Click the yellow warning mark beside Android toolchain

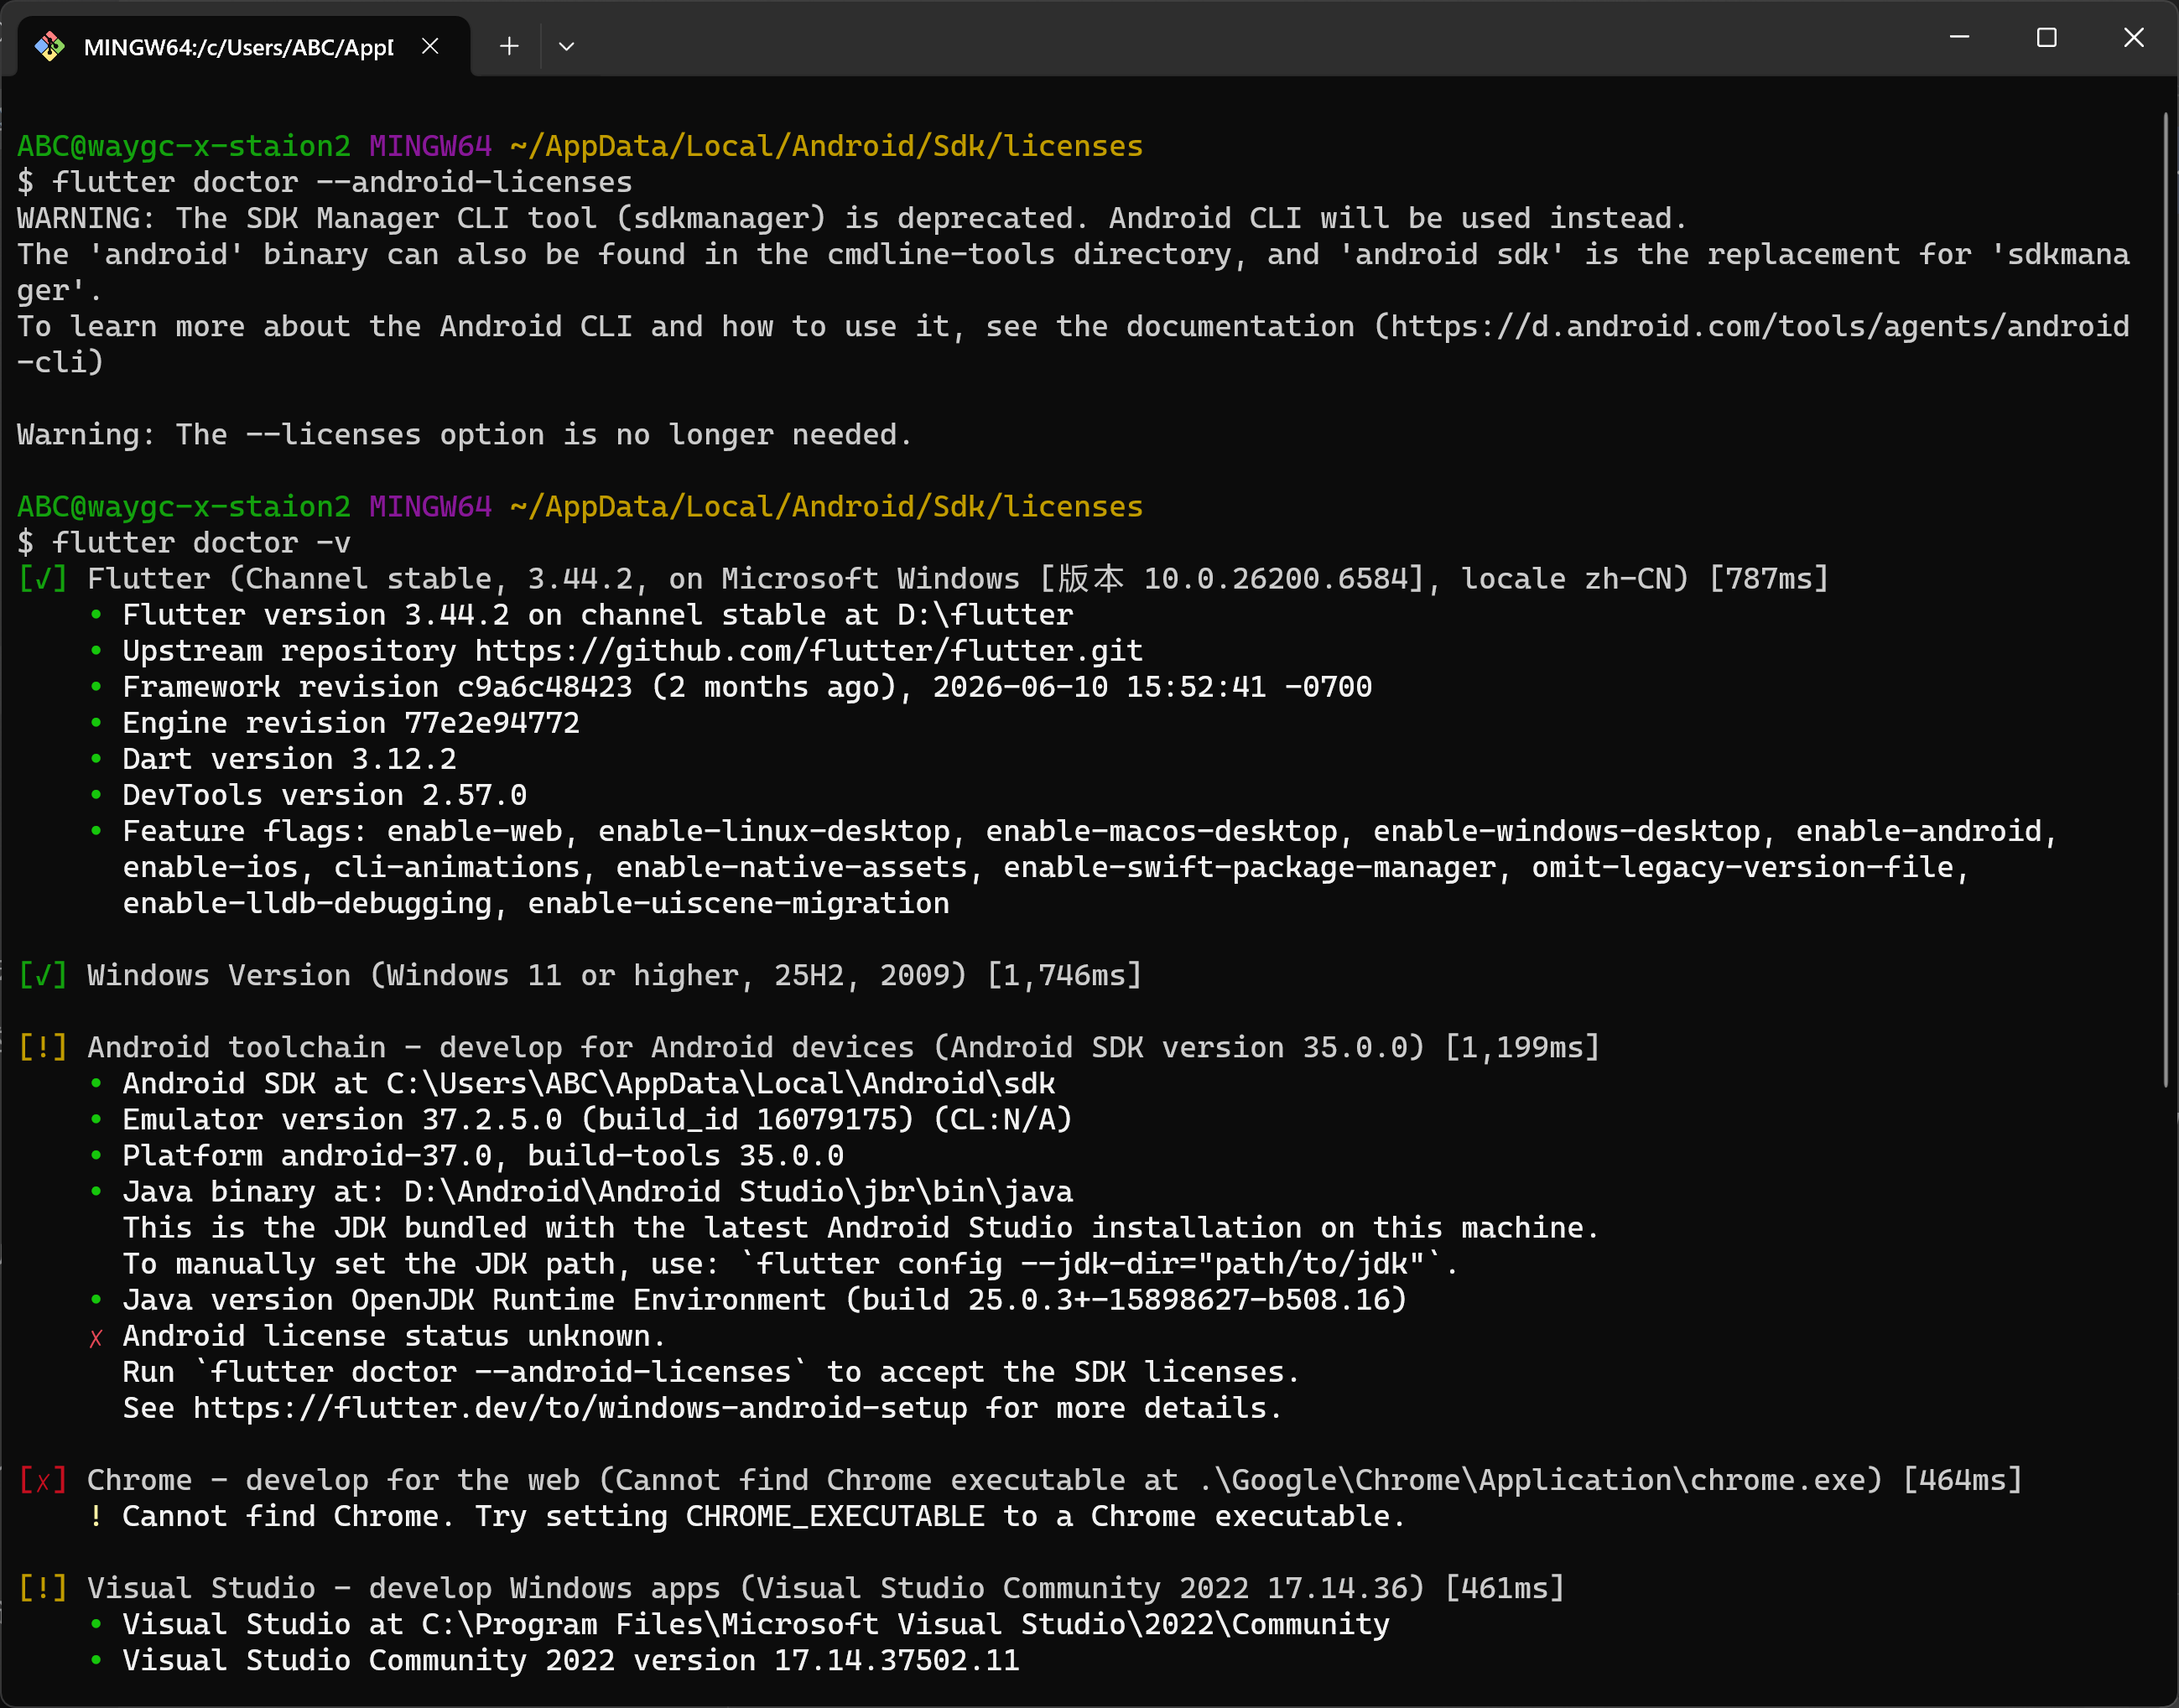click(43, 1048)
